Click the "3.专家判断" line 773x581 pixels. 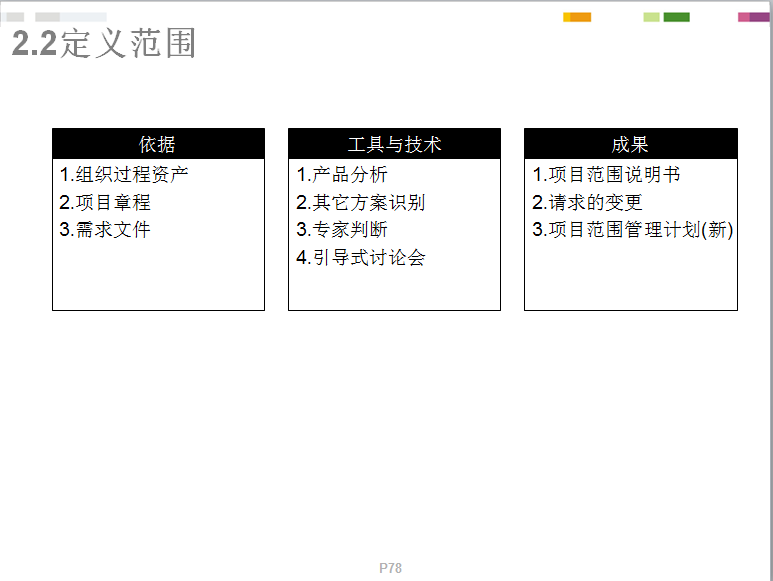[342, 230]
